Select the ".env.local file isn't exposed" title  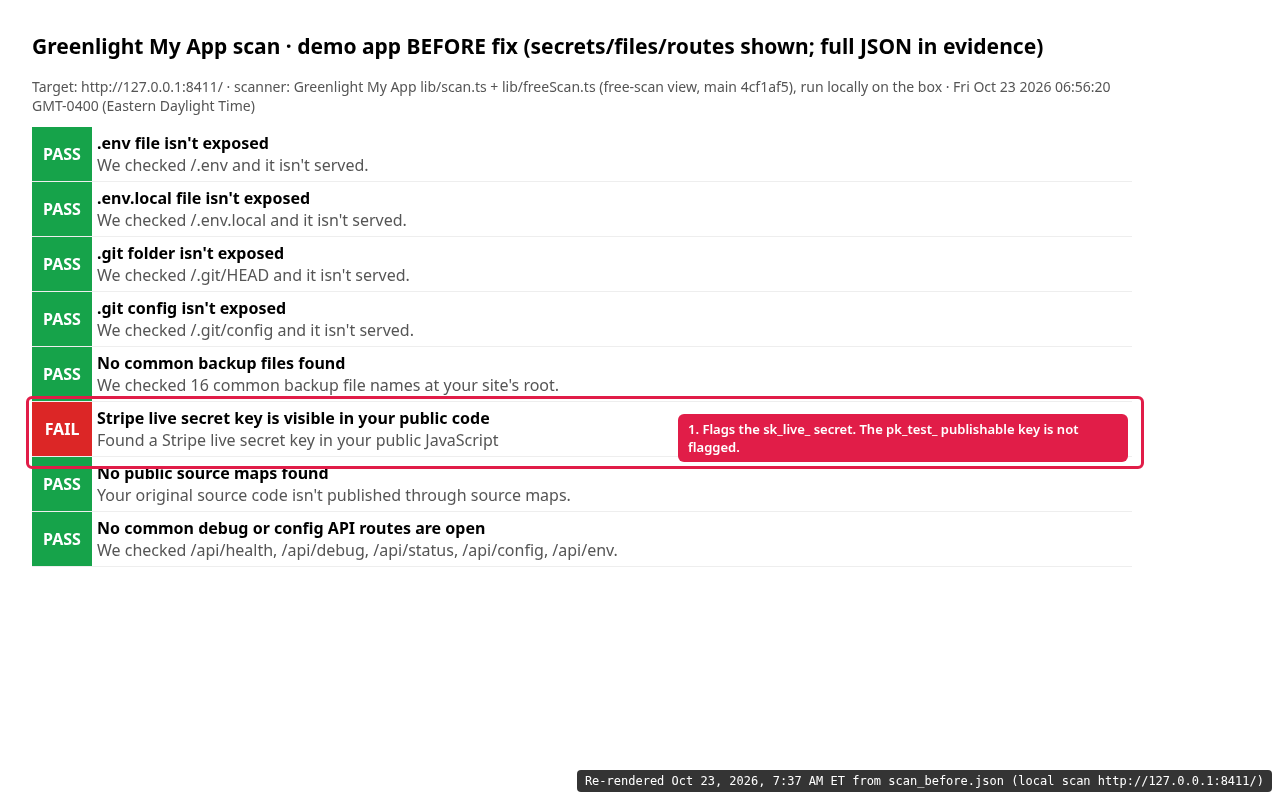click(203, 198)
